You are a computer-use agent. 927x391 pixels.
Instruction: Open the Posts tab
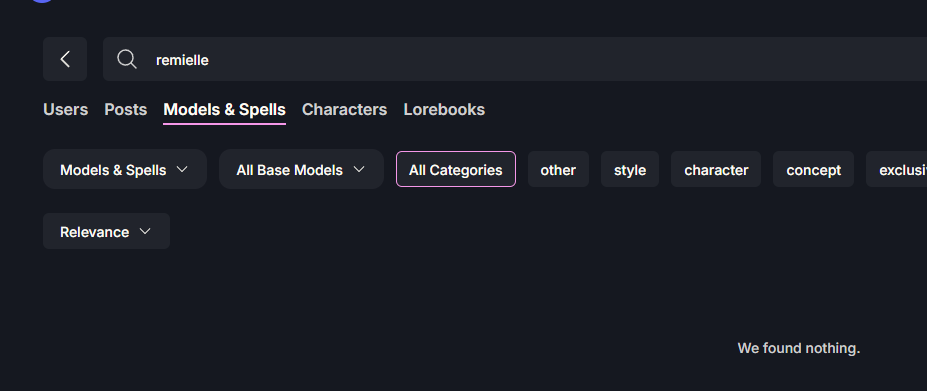pos(125,109)
